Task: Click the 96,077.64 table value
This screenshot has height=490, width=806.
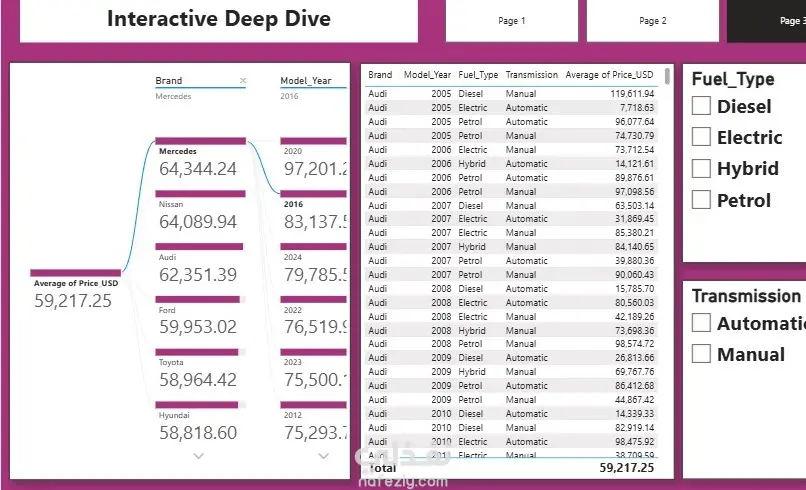Action: click(634, 122)
